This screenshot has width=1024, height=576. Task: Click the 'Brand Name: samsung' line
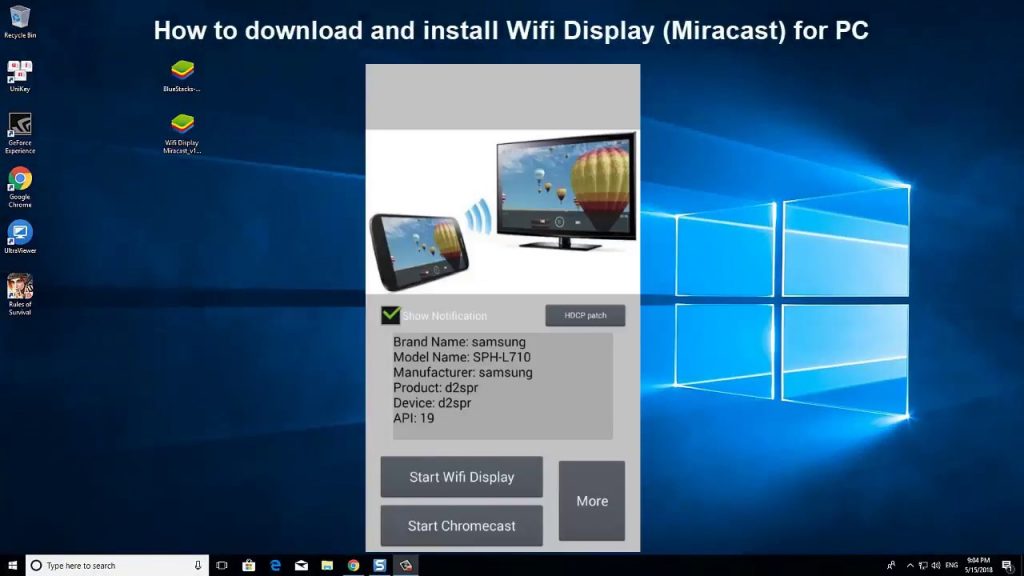[459, 342]
